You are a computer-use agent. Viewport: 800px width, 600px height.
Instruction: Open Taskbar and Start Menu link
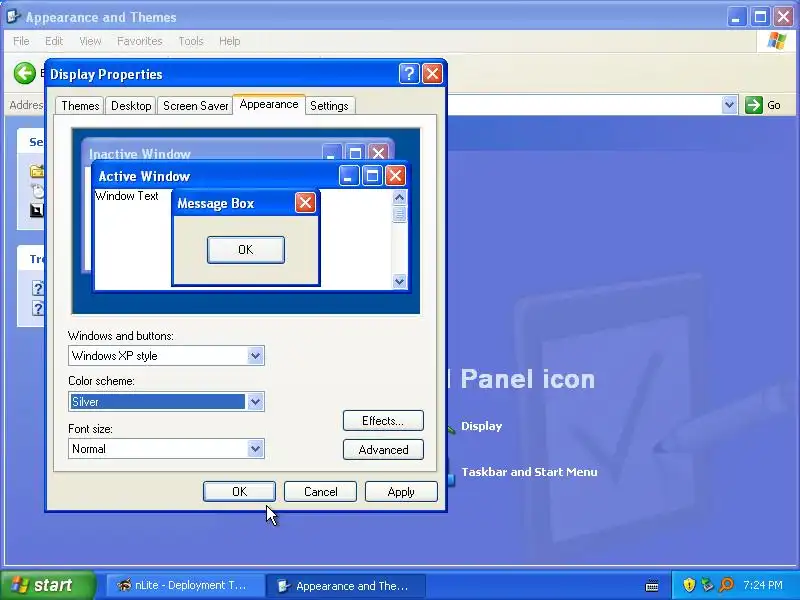tap(529, 472)
